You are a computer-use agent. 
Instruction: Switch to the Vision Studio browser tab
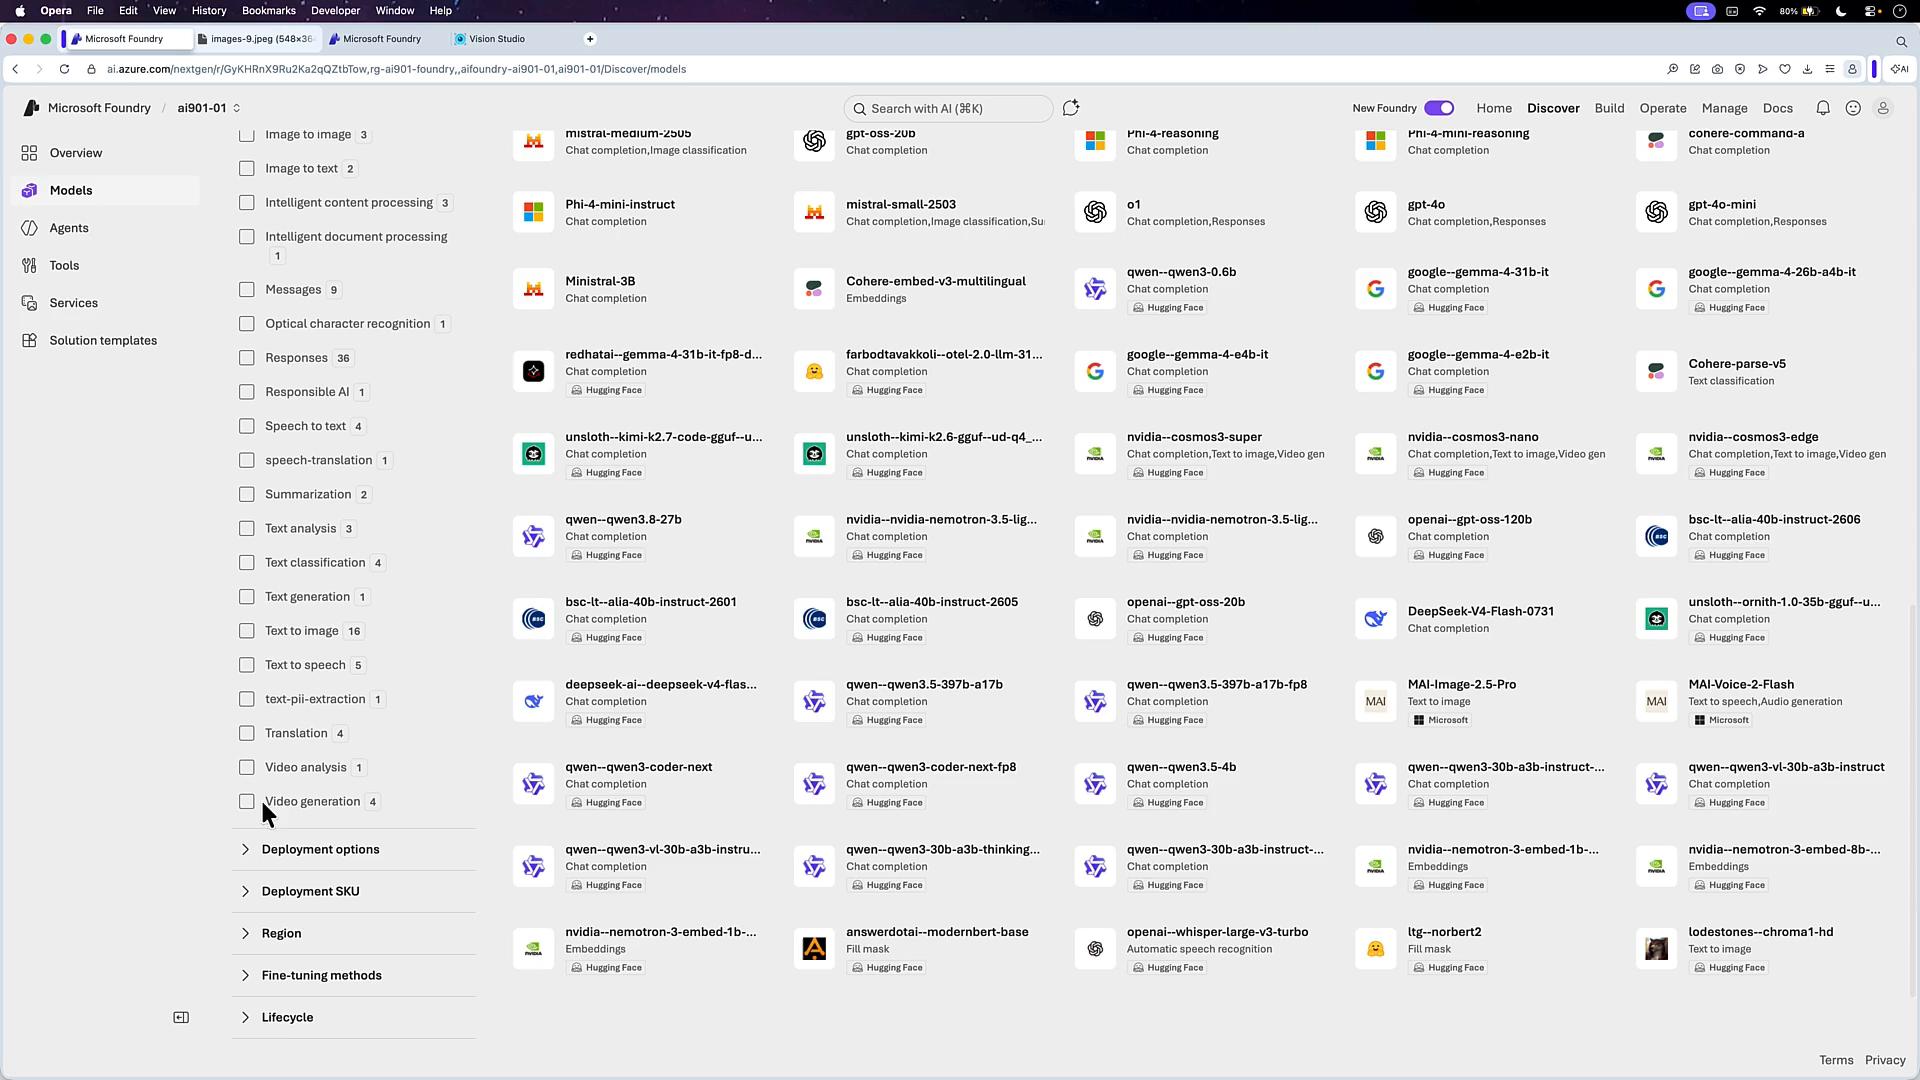point(497,39)
